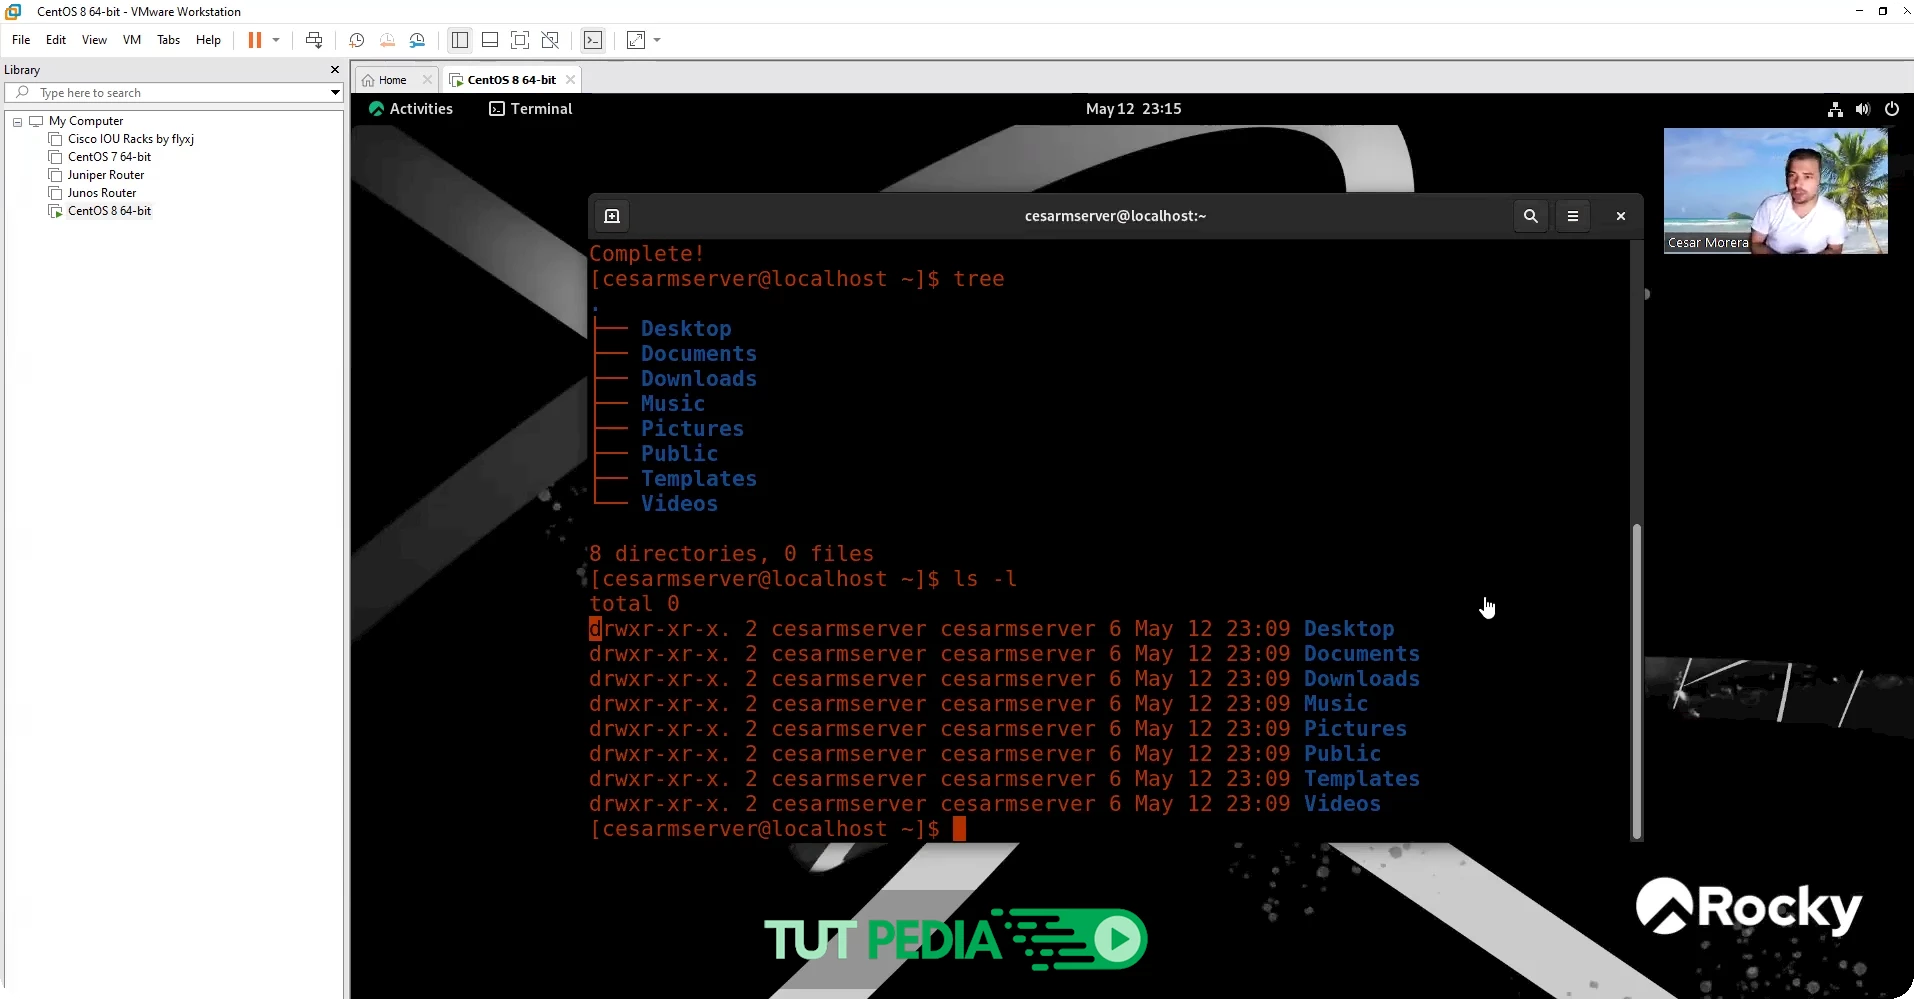This screenshot has width=1914, height=999.
Task: Send Ctrl+Alt+Del to the VM
Action: pyautogui.click(x=314, y=40)
